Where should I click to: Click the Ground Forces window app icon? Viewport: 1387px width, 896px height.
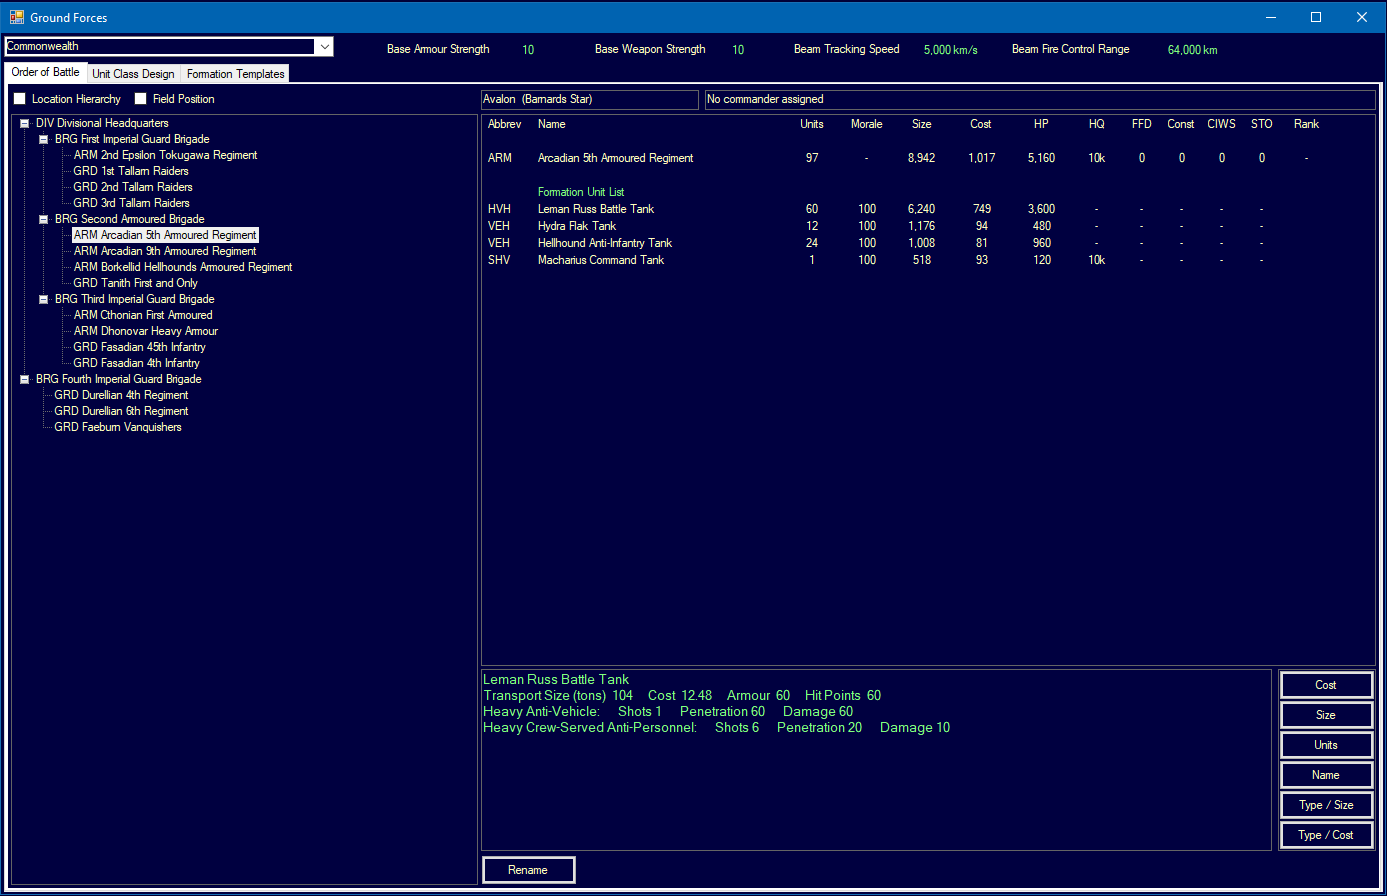point(16,17)
